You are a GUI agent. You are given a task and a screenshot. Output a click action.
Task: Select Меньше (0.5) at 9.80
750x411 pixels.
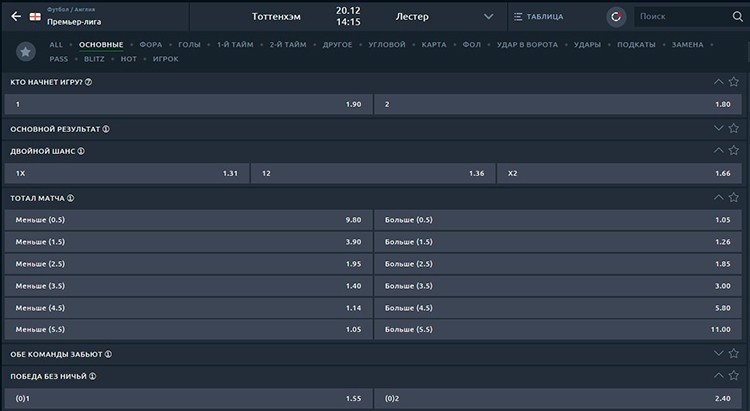[188, 220]
